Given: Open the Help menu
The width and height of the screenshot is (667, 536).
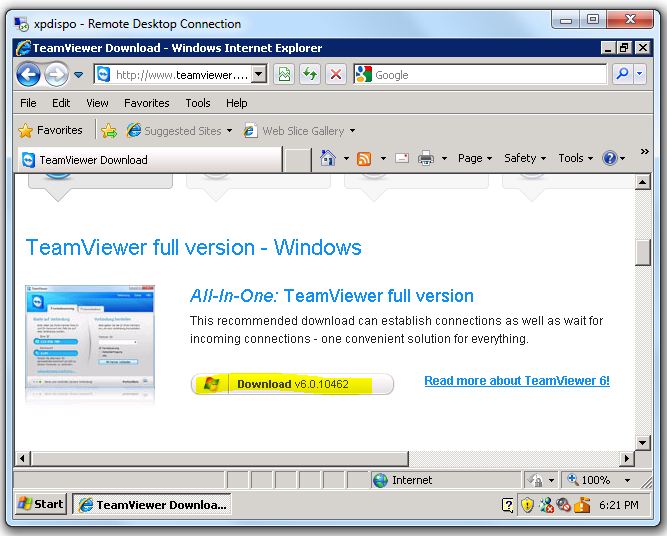Looking at the screenshot, I should pyautogui.click(x=237, y=103).
